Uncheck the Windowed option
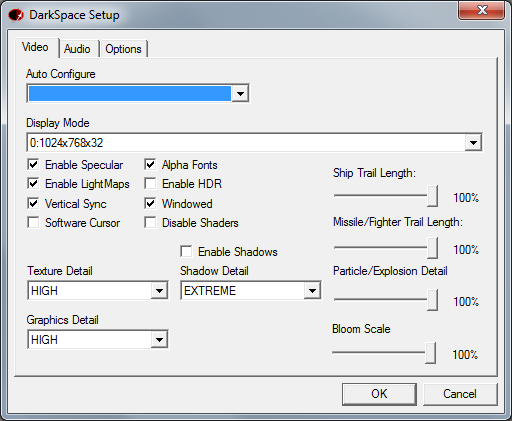 (150, 203)
